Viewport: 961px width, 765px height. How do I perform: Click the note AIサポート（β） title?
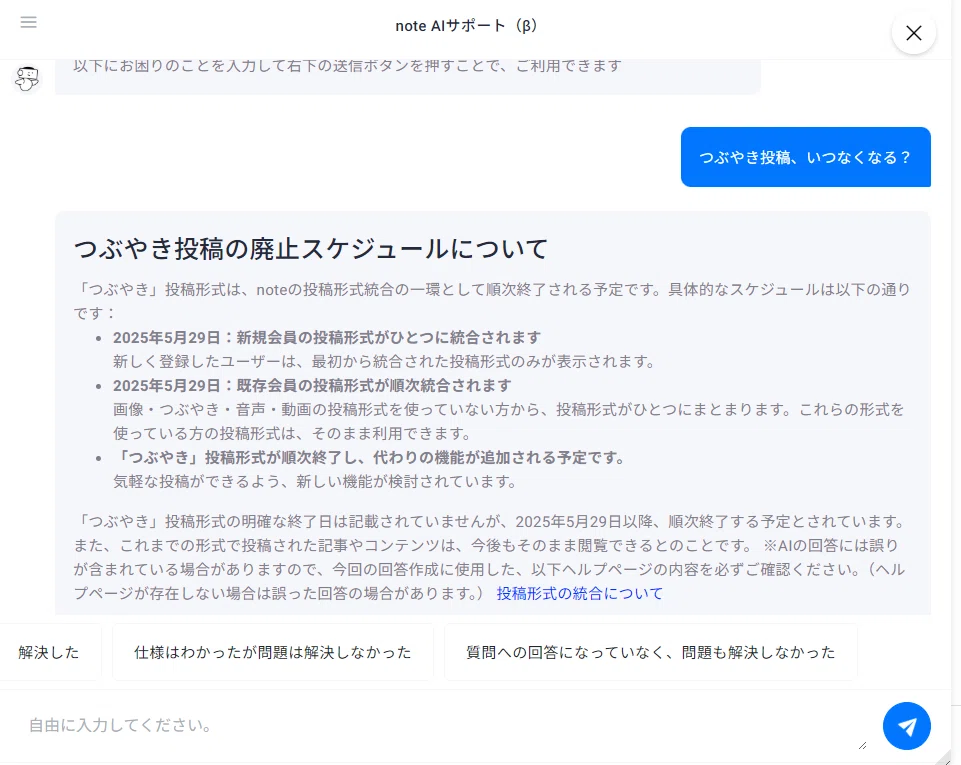coord(466,26)
